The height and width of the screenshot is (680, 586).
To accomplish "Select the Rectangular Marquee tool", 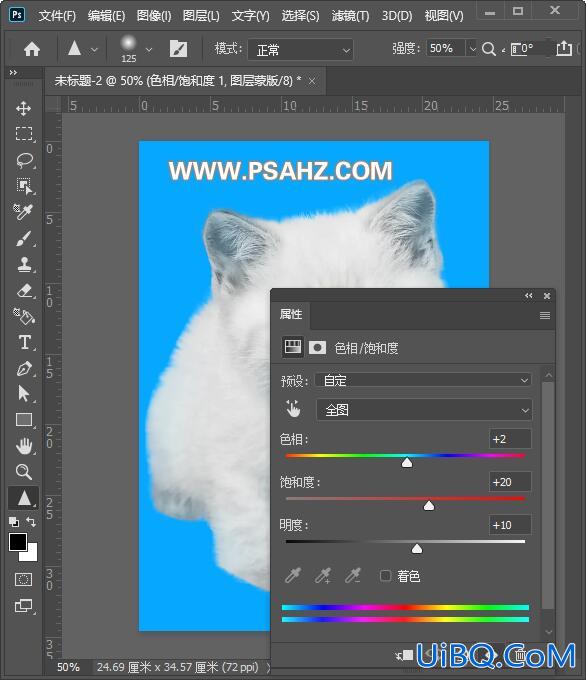I will (x=24, y=134).
